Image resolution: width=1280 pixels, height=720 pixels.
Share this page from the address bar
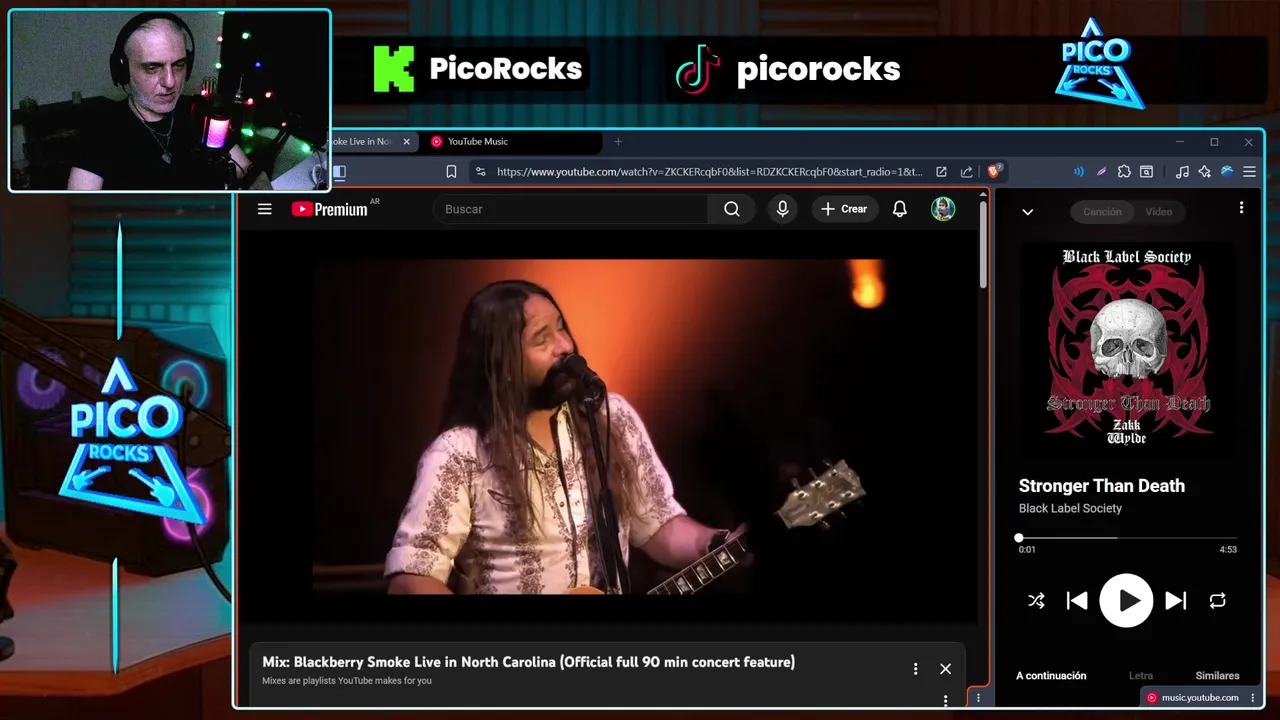coord(966,172)
